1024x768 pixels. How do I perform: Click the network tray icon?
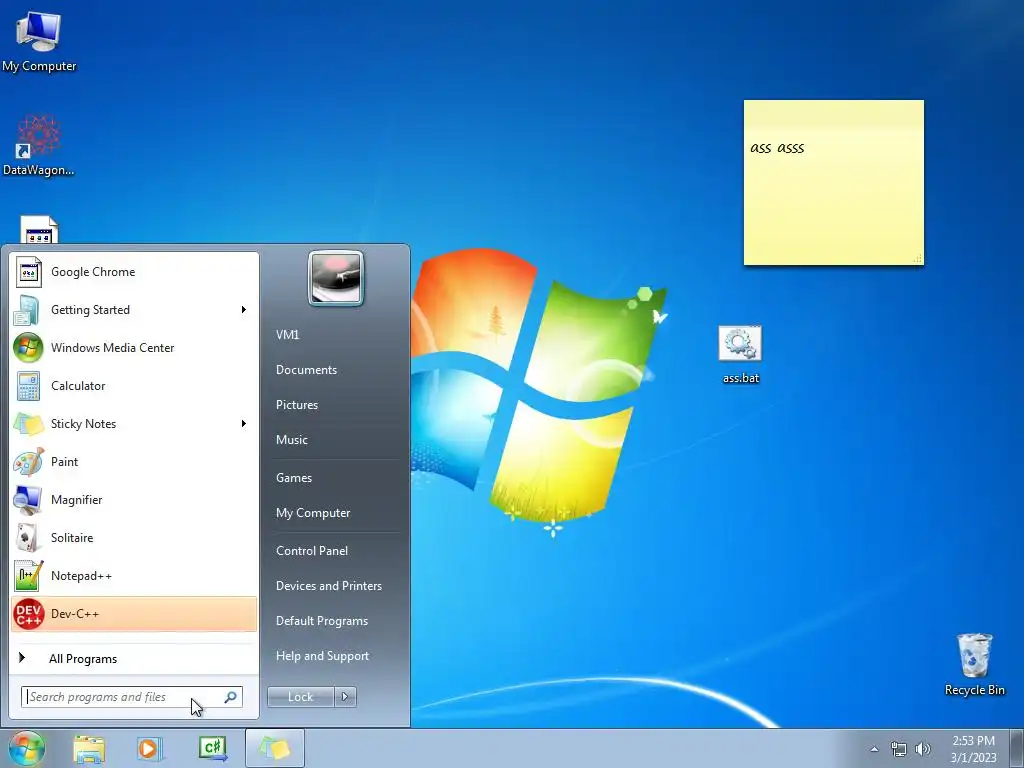pos(899,749)
